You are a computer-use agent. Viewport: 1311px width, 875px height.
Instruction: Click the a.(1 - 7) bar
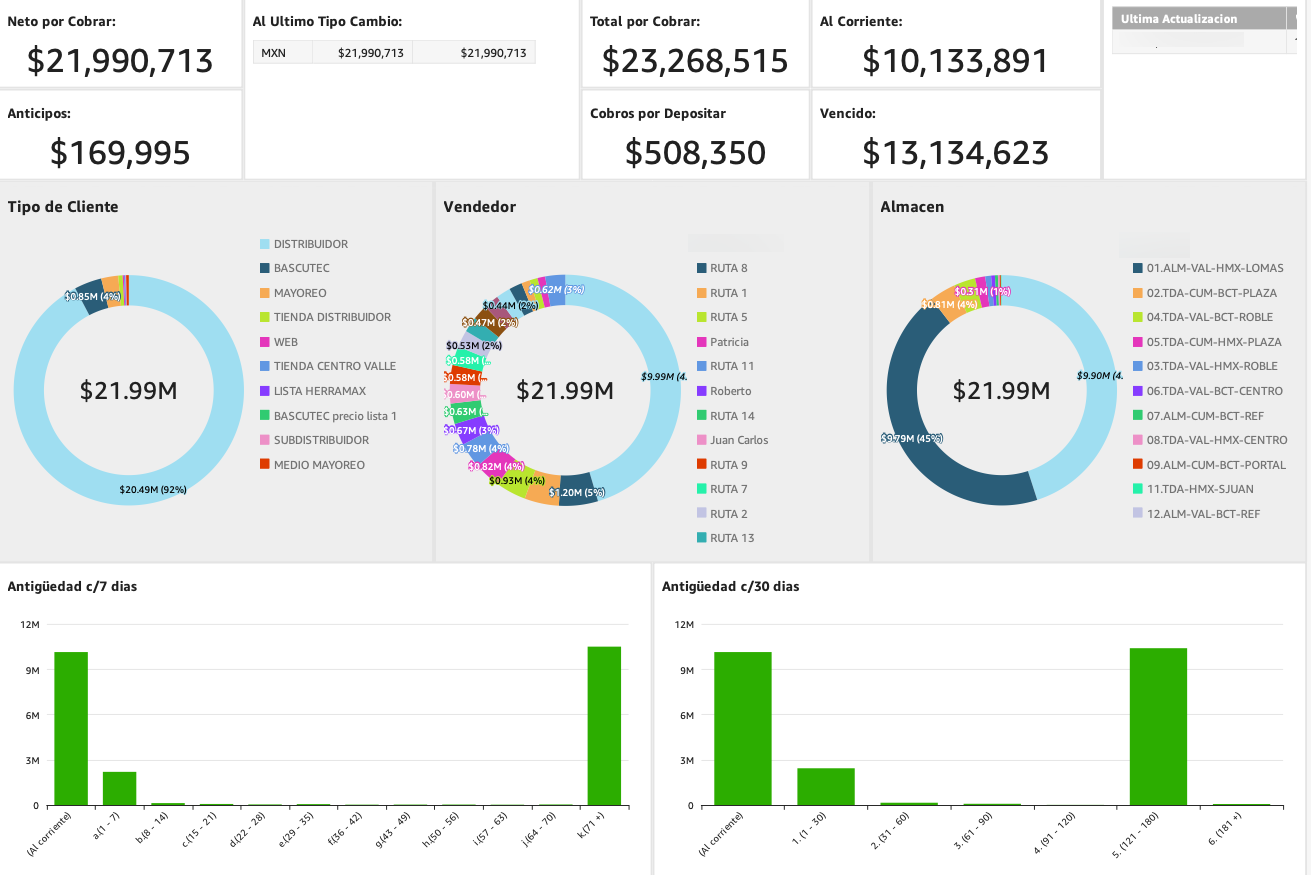point(119,788)
